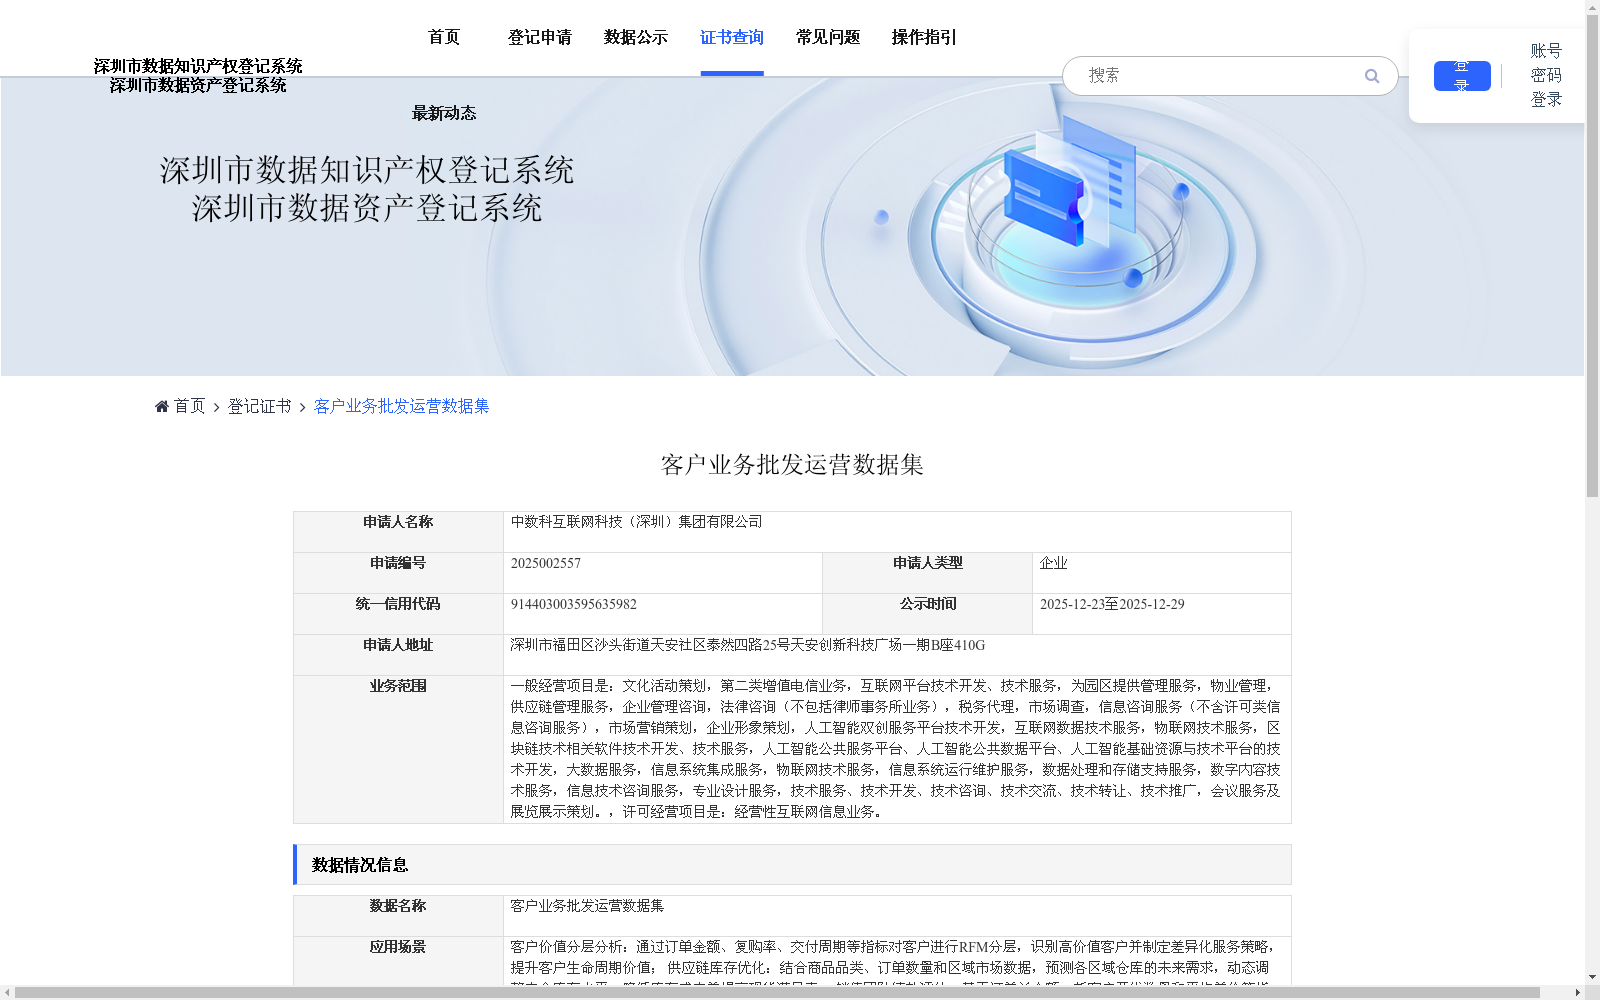Click the blue 登录 button
The height and width of the screenshot is (1000, 1600).
(x=1462, y=76)
